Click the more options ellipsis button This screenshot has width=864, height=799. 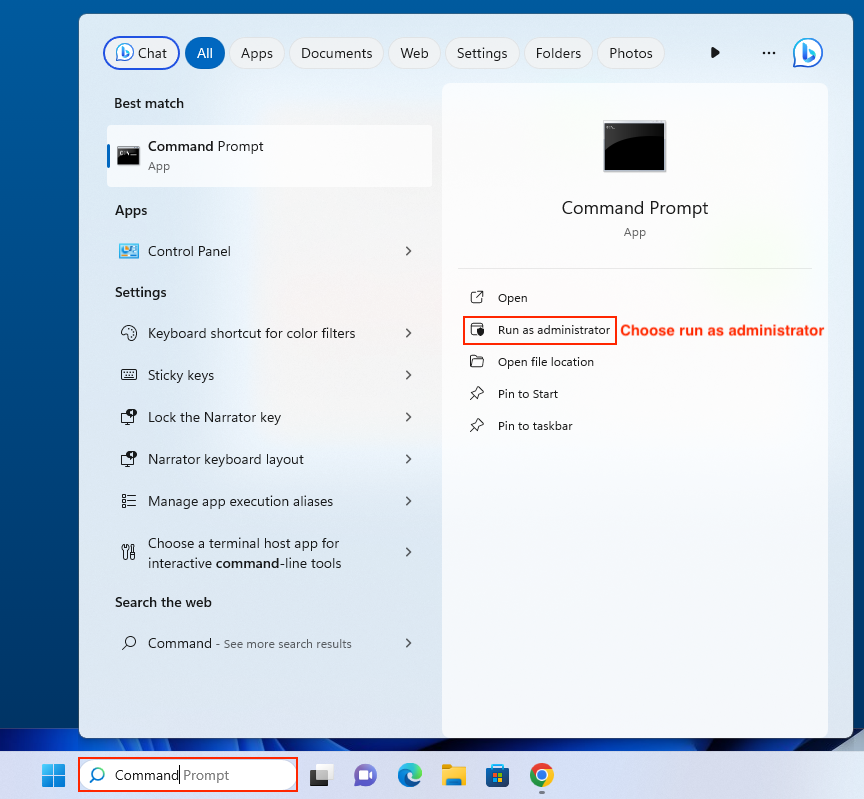[x=768, y=53]
